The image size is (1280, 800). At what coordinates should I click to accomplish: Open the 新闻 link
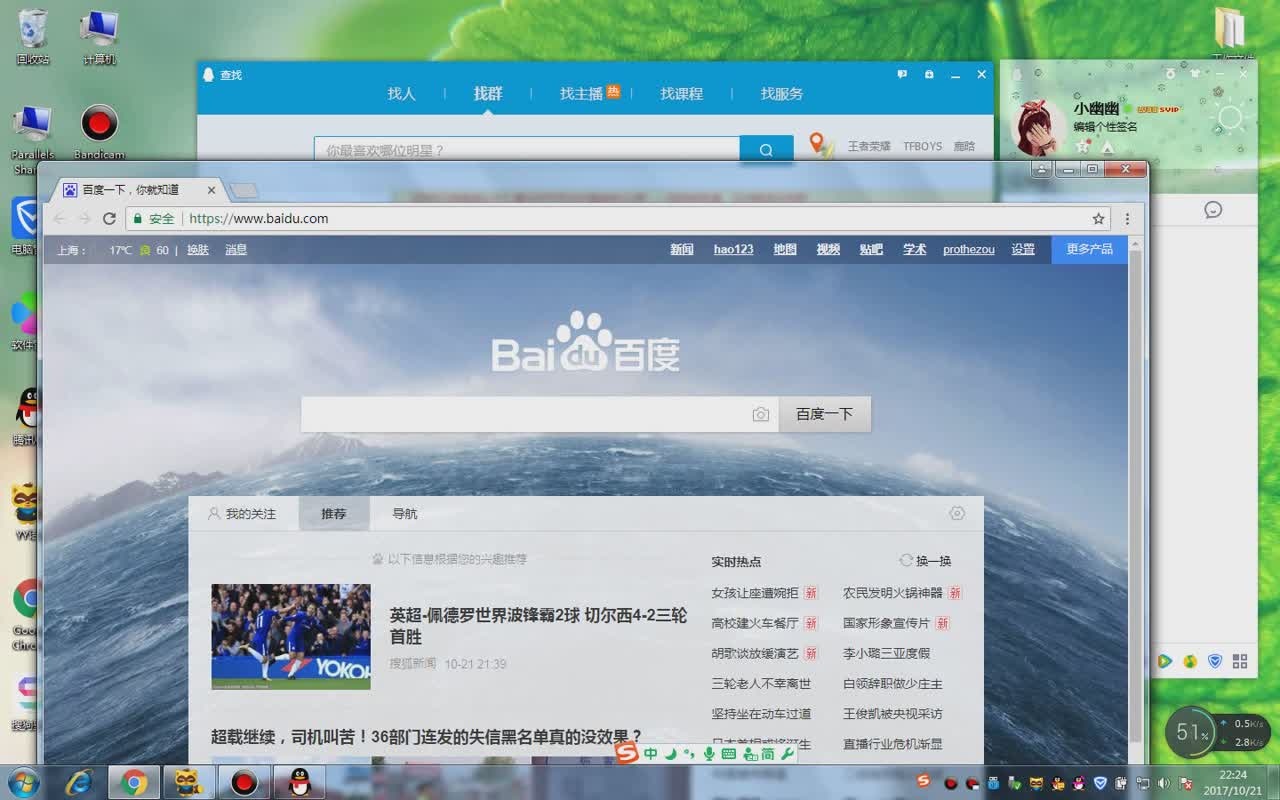click(682, 249)
